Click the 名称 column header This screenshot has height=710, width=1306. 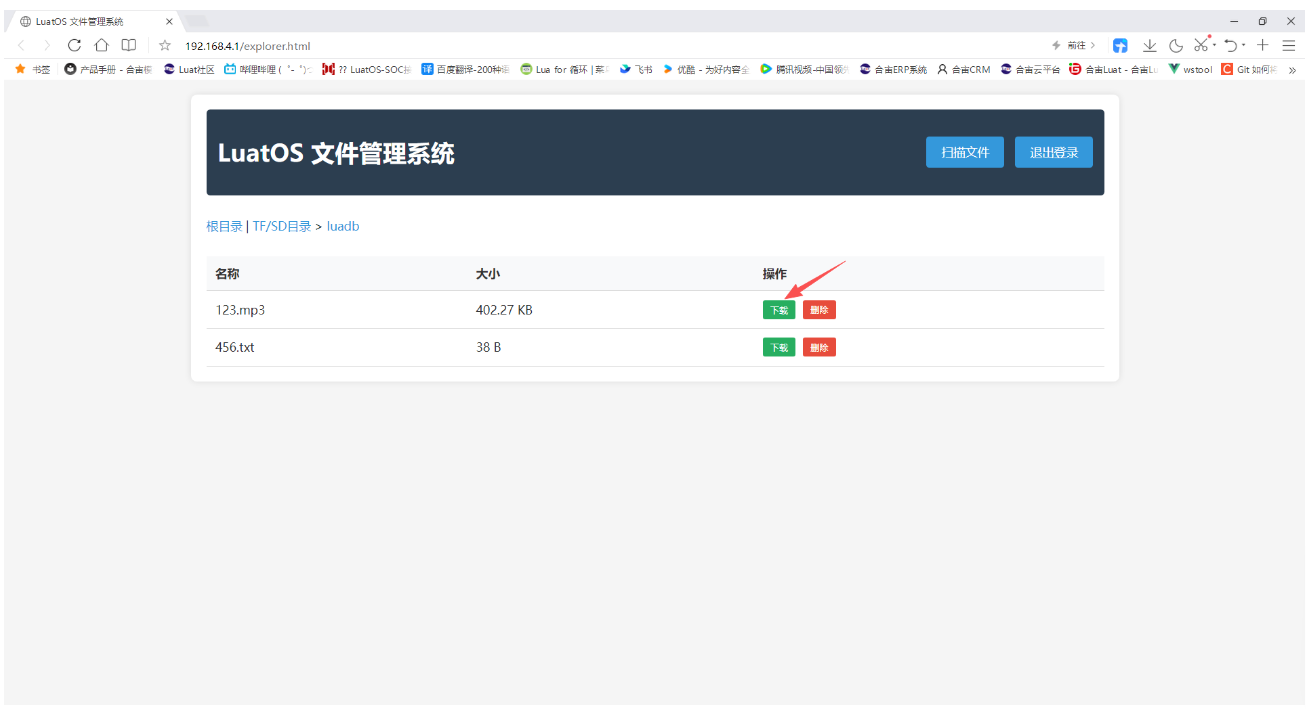click(227, 274)
